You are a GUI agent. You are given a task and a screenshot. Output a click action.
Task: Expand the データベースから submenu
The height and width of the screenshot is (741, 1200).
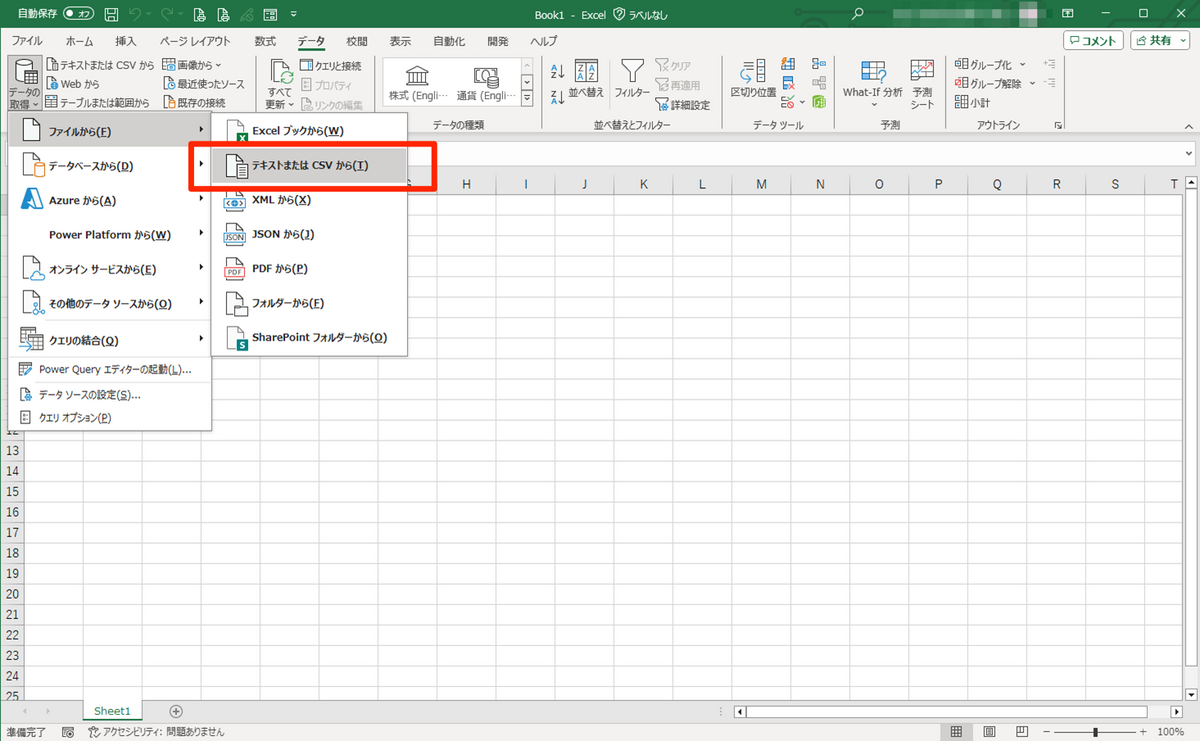click(110, 166)
